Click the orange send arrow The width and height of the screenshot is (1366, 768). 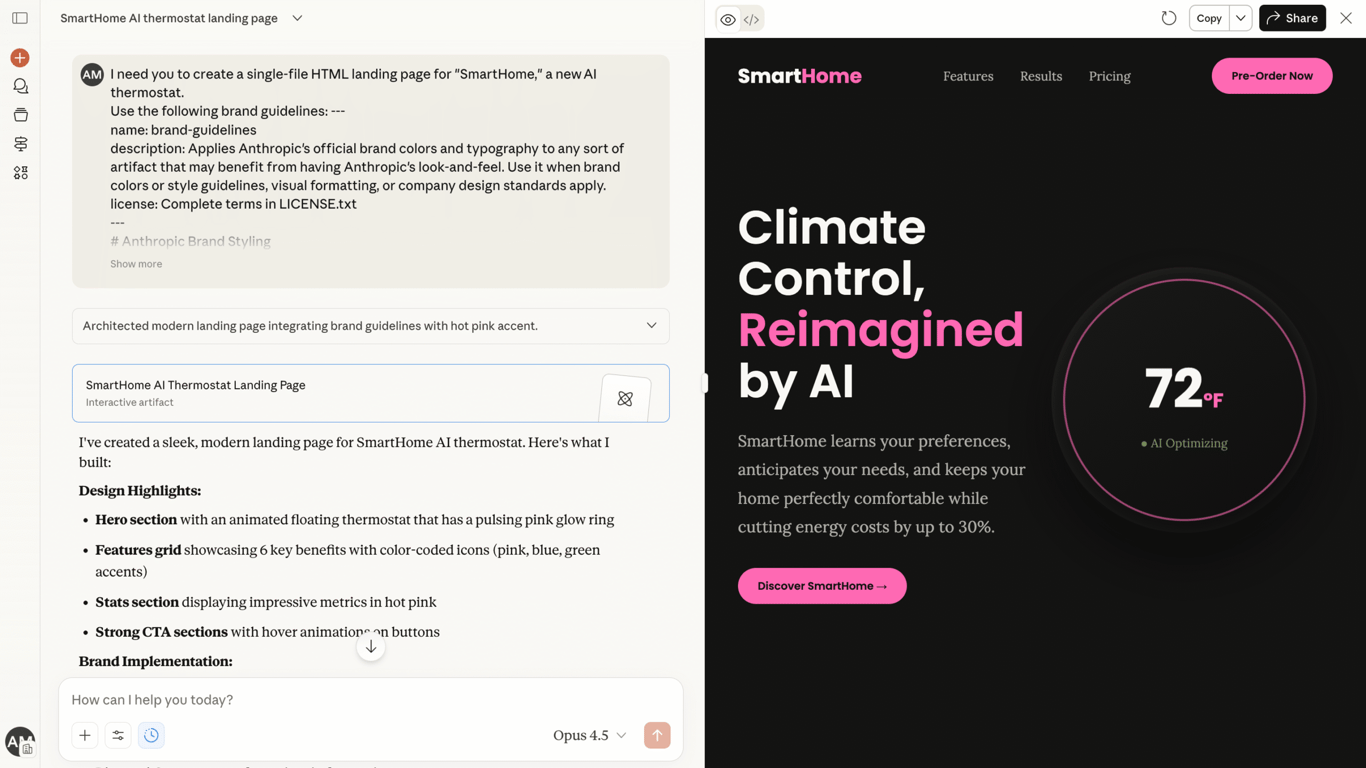coord(657,735)
